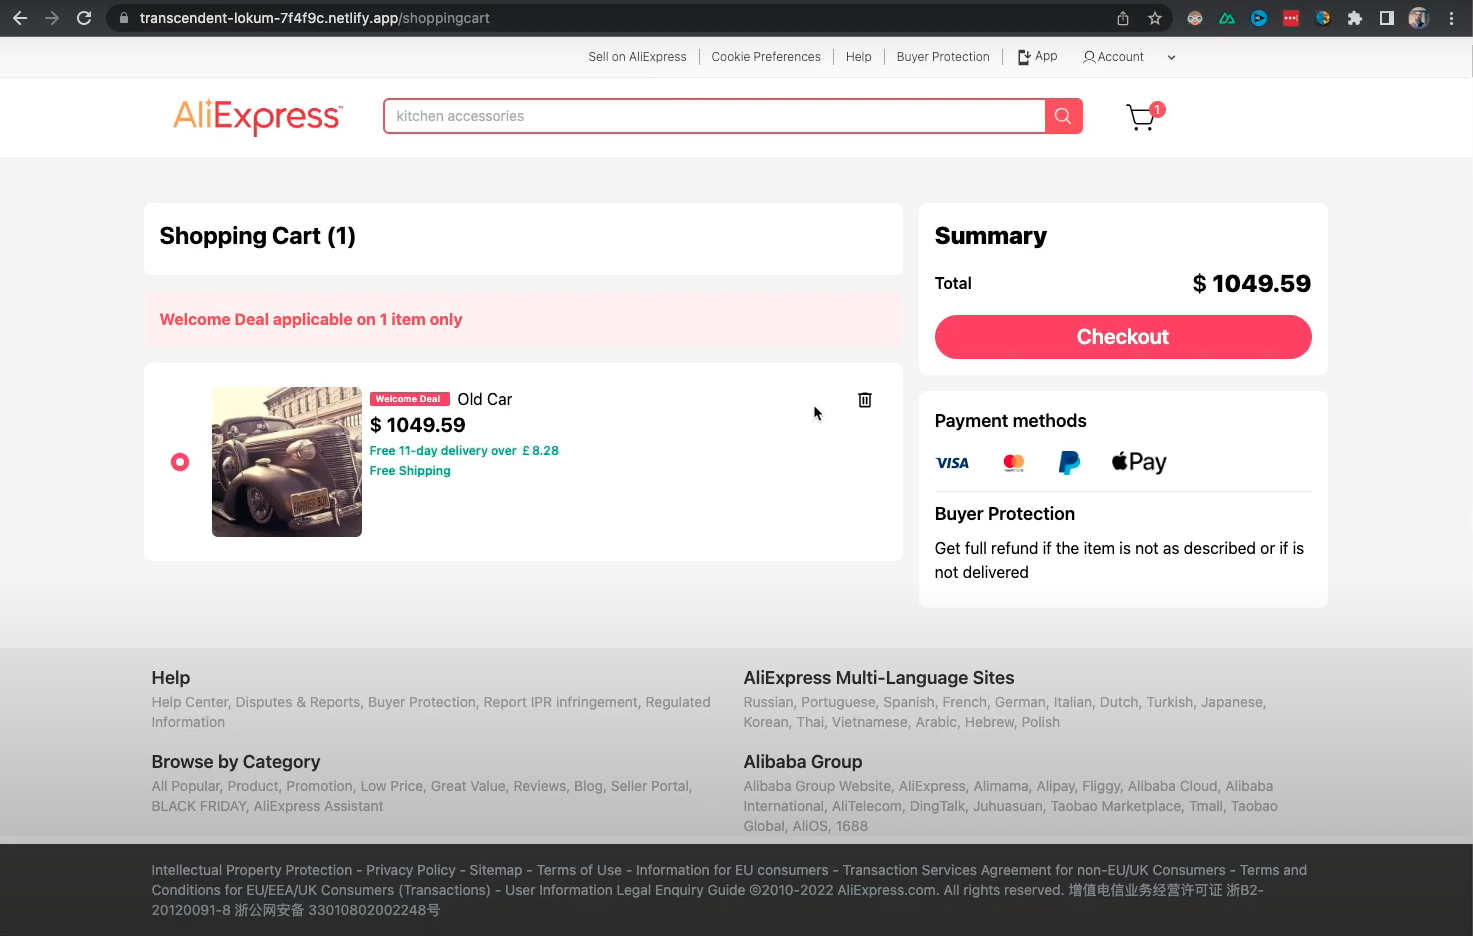
Task: Delete Old Car using trash icon
Action: pyautogui.click(x=865, y=400)
